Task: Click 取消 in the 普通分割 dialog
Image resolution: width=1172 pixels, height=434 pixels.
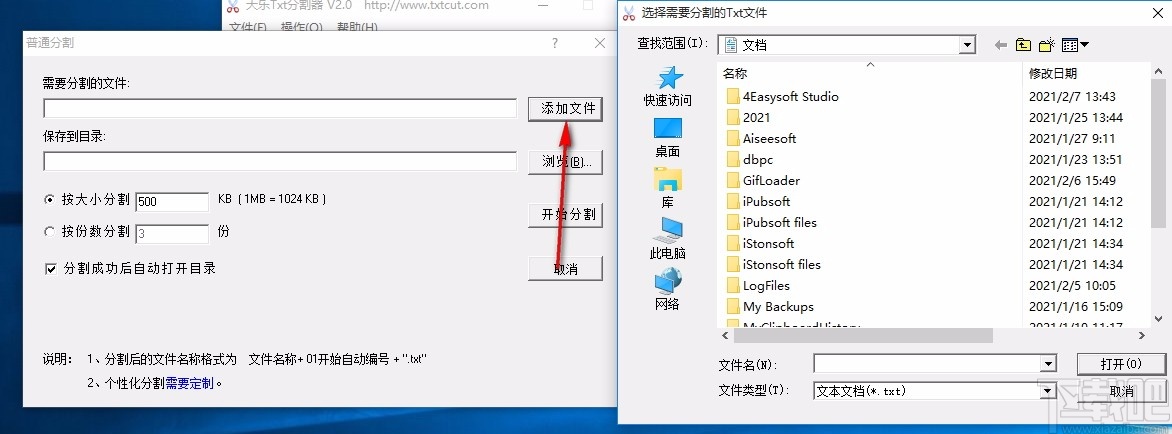Action: [566, 269]
